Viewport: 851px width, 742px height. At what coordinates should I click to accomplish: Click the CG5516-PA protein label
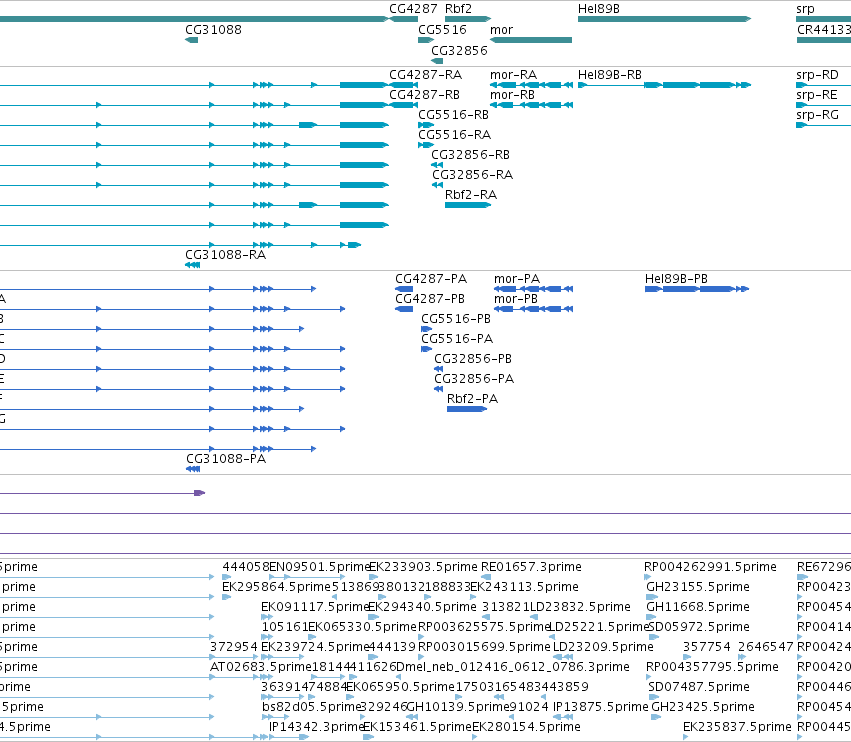[x=457, y=339]
